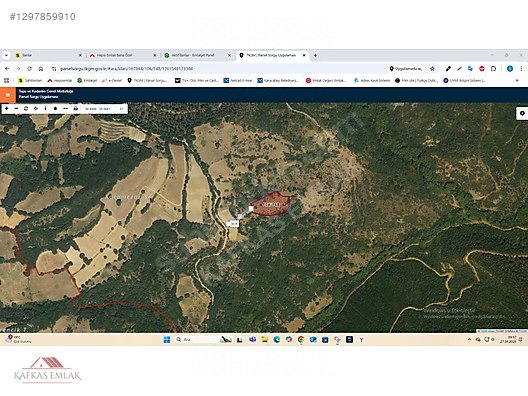Show more bookmarks with the overflow chevron
The image size is (528, 396).
pyautogui.click(x=517, y=80)
